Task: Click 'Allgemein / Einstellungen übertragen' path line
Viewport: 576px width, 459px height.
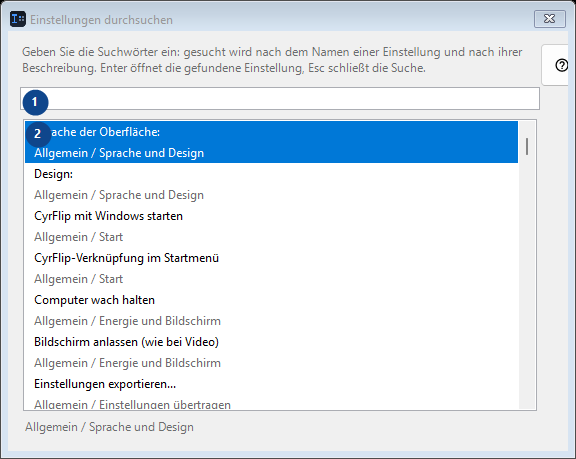Action: (x=132, y=404)
